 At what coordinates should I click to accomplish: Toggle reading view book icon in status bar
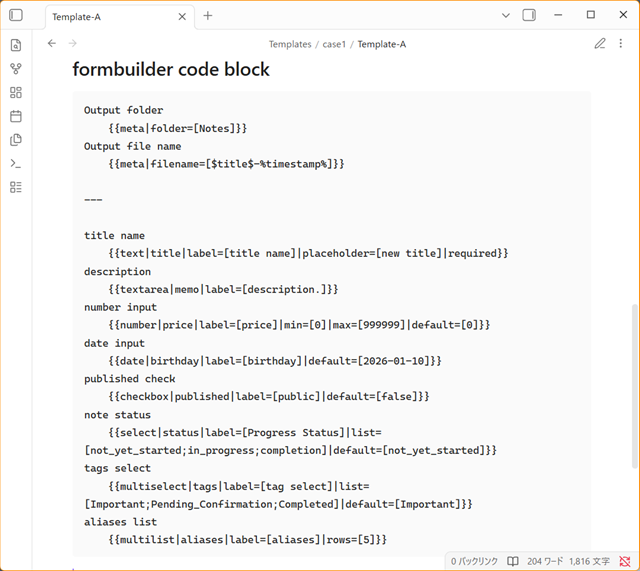point(513,561)
